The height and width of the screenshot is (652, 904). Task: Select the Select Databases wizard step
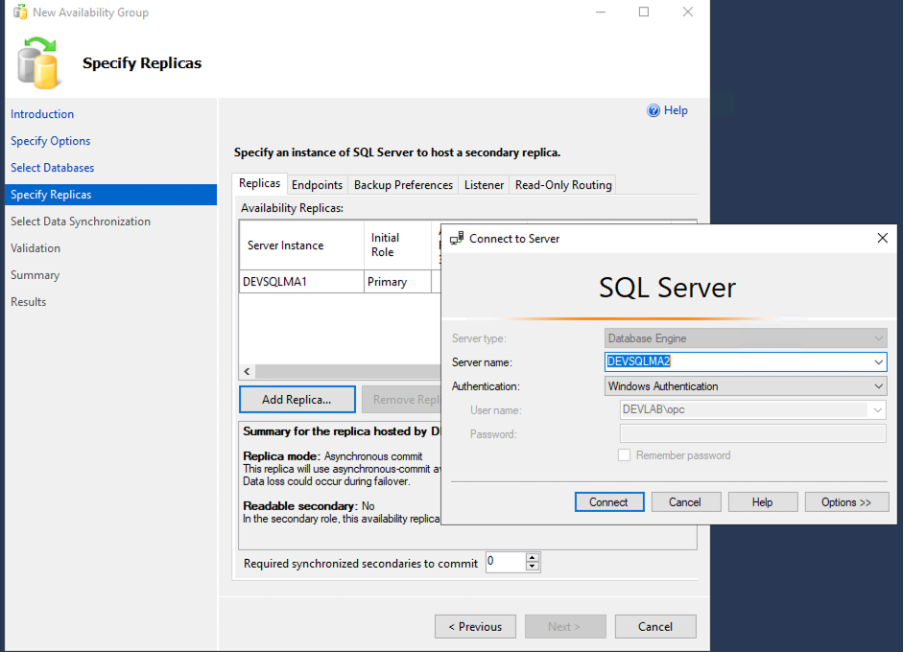pos(50,167)
